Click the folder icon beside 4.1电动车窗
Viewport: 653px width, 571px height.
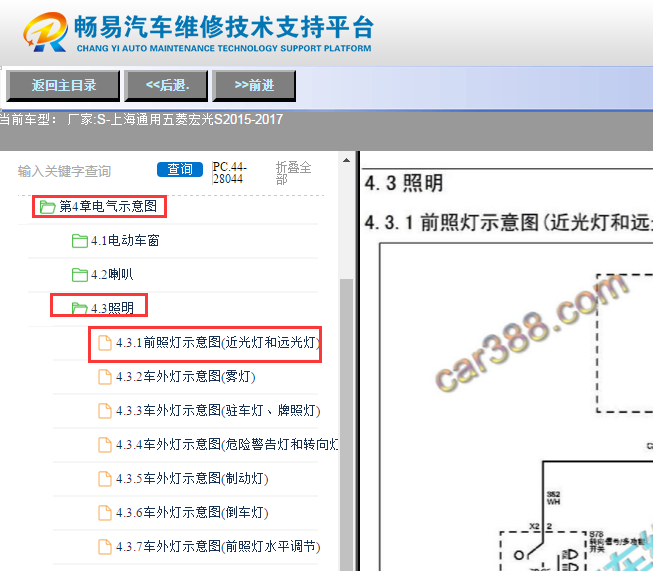80,241
